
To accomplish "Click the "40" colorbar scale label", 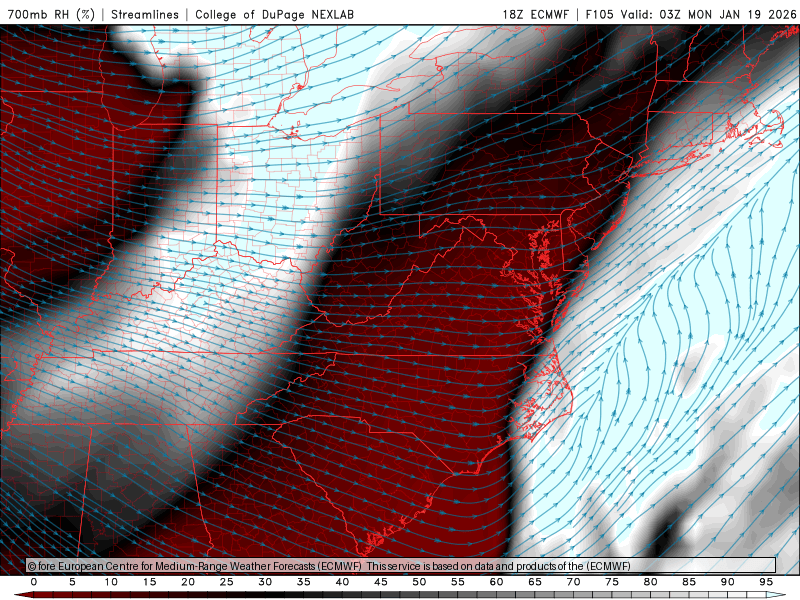I will pos(342,582).
